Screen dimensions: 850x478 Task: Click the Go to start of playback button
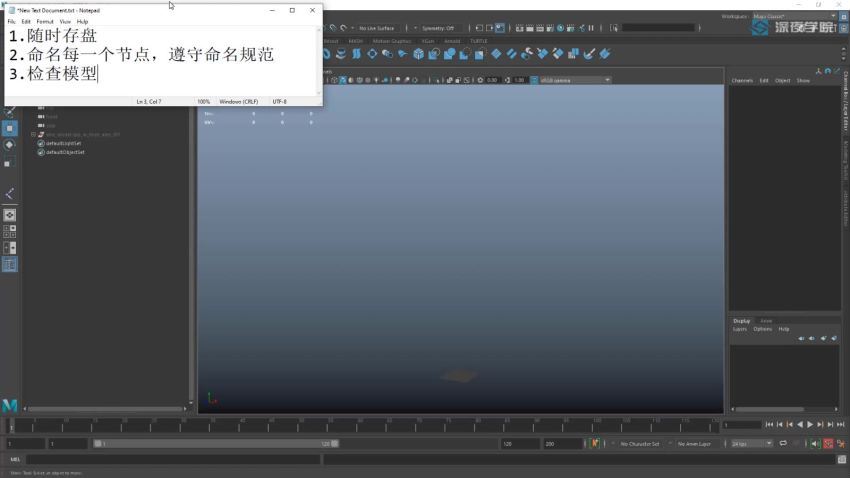(769, 425)
